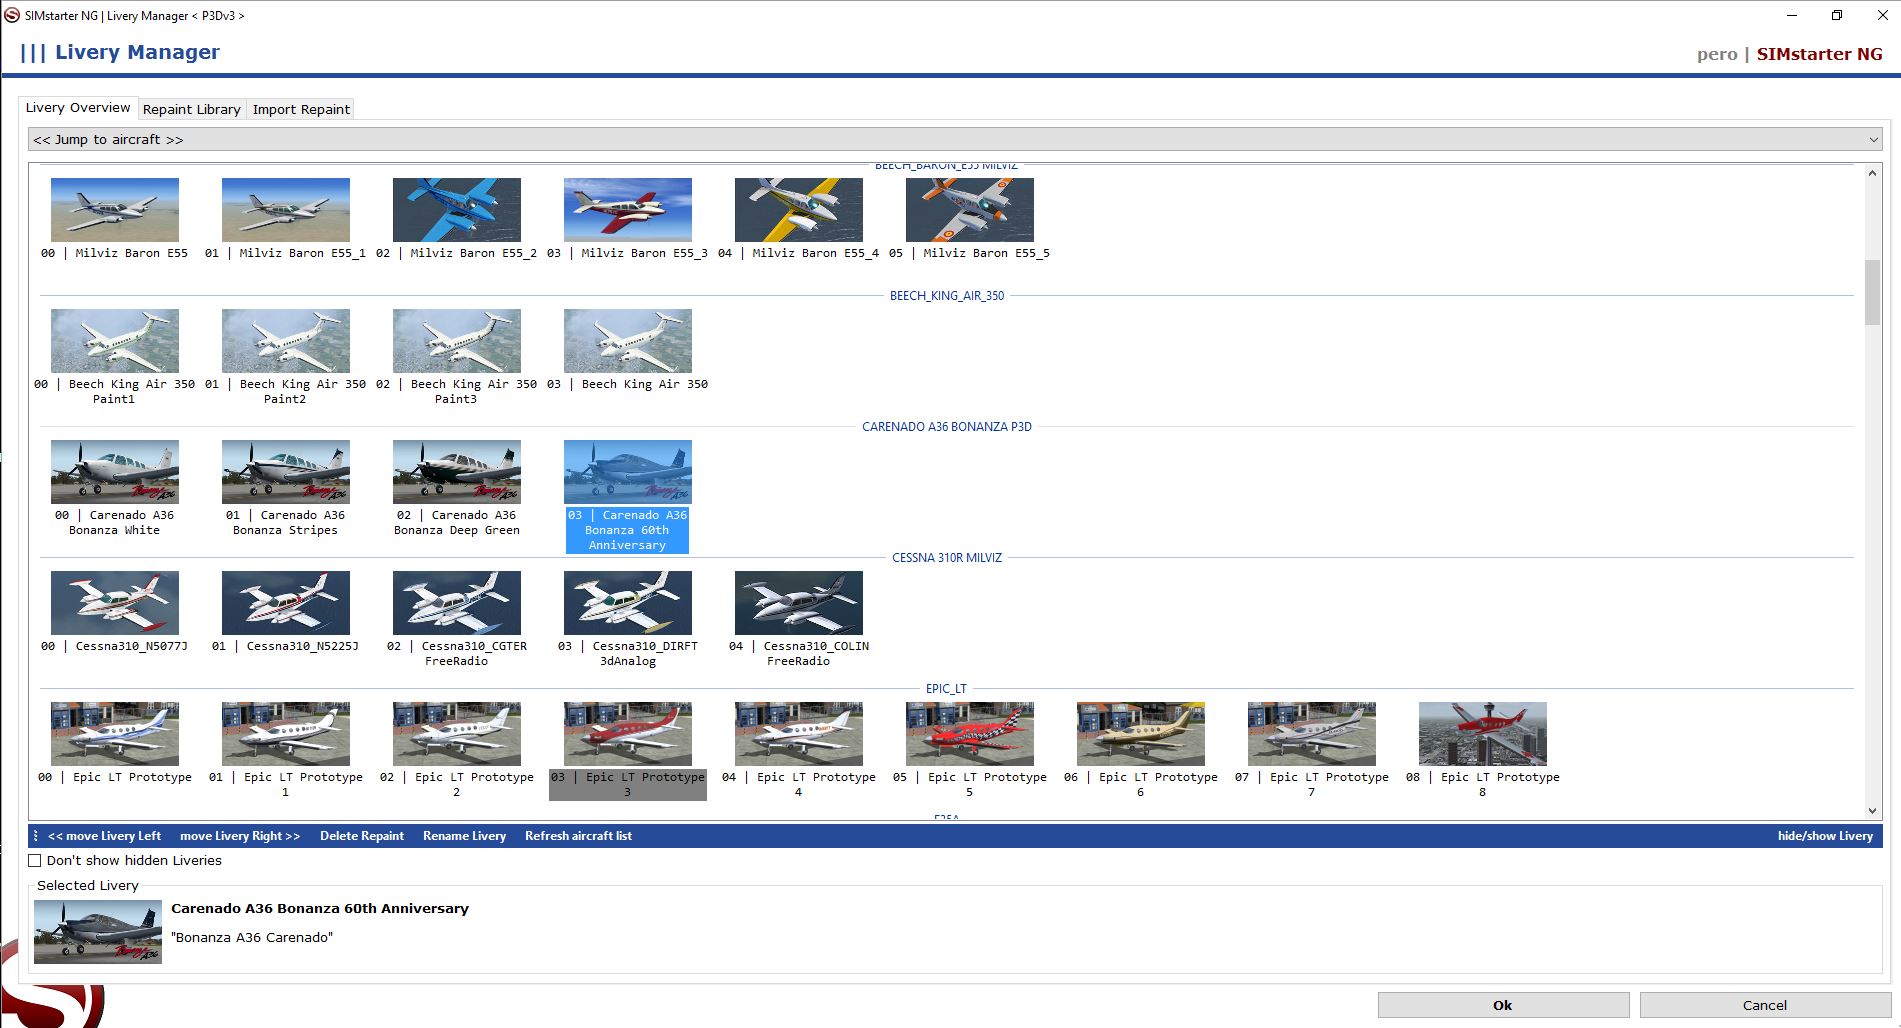This screenshot has width=1901, height=1028.
Task: Select the blue Milviz Baron E55_2 thumbnail
Action: tap(457, 210)
